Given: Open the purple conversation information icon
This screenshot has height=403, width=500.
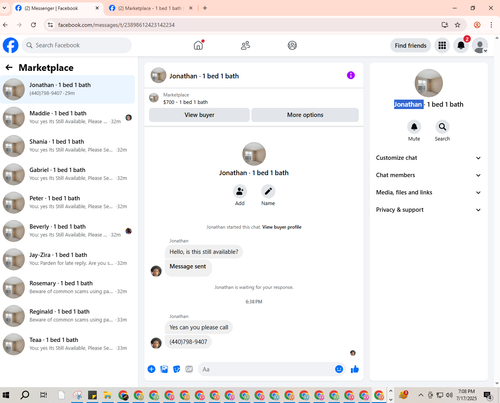Looking at the screenshot, I should [351, 75].
